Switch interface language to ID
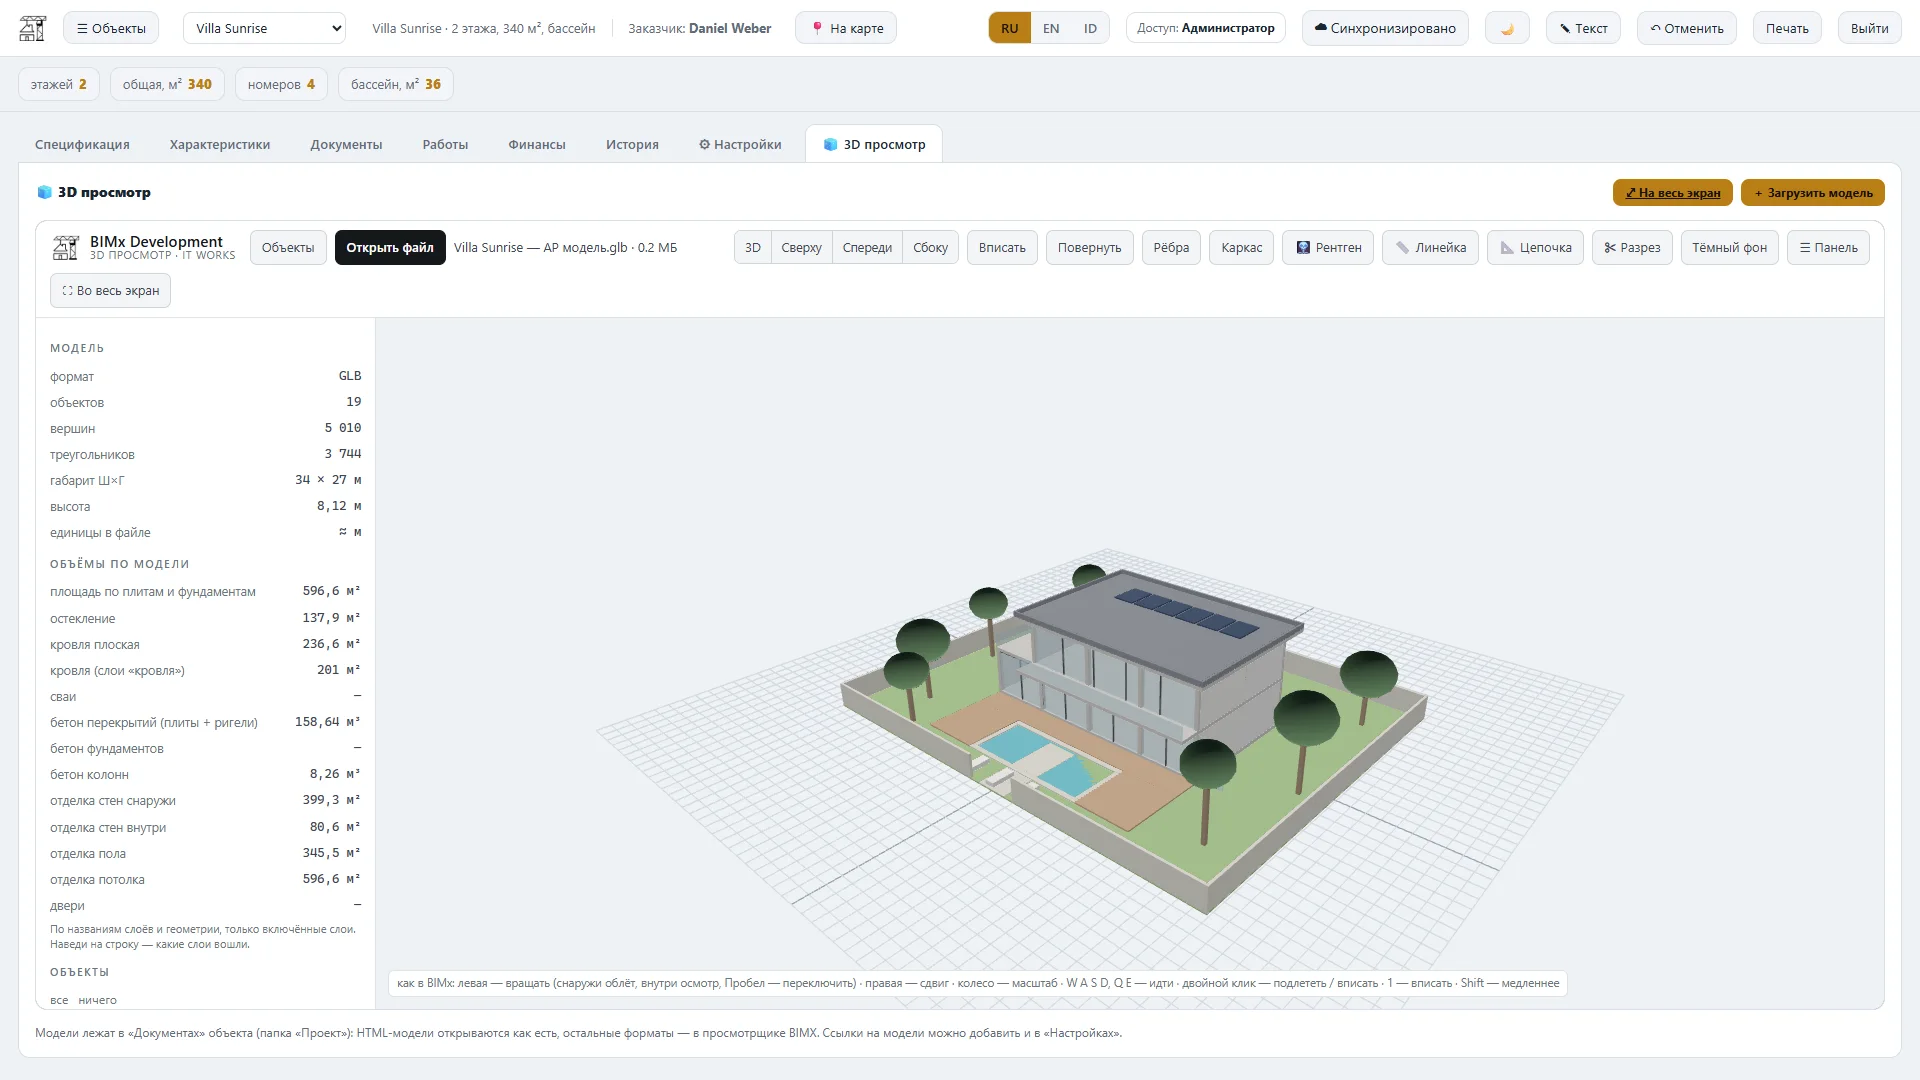The image size is (1920, 1080). point(1090,28)
